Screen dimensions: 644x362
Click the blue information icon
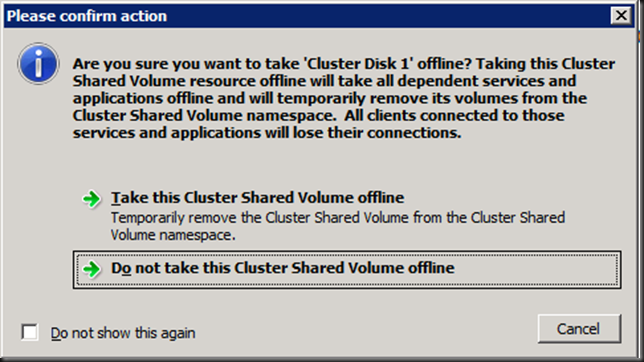[x=38, y=64]
